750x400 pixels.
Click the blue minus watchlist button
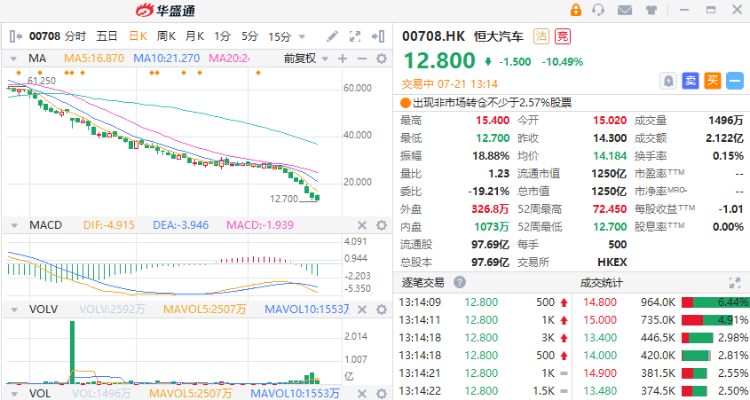pyautogui.click(x=735, y=81)
